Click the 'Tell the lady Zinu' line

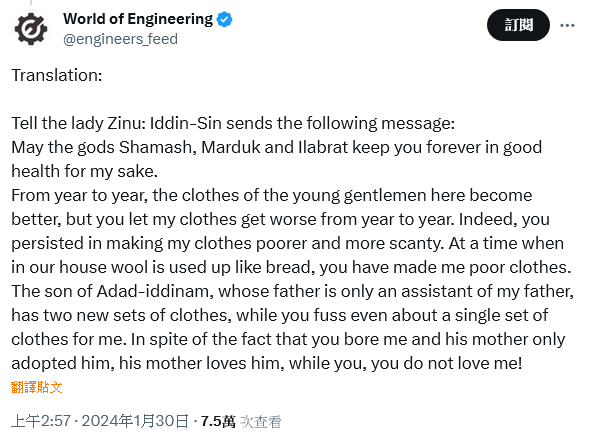pyautogui.click(x=233, y=123)
